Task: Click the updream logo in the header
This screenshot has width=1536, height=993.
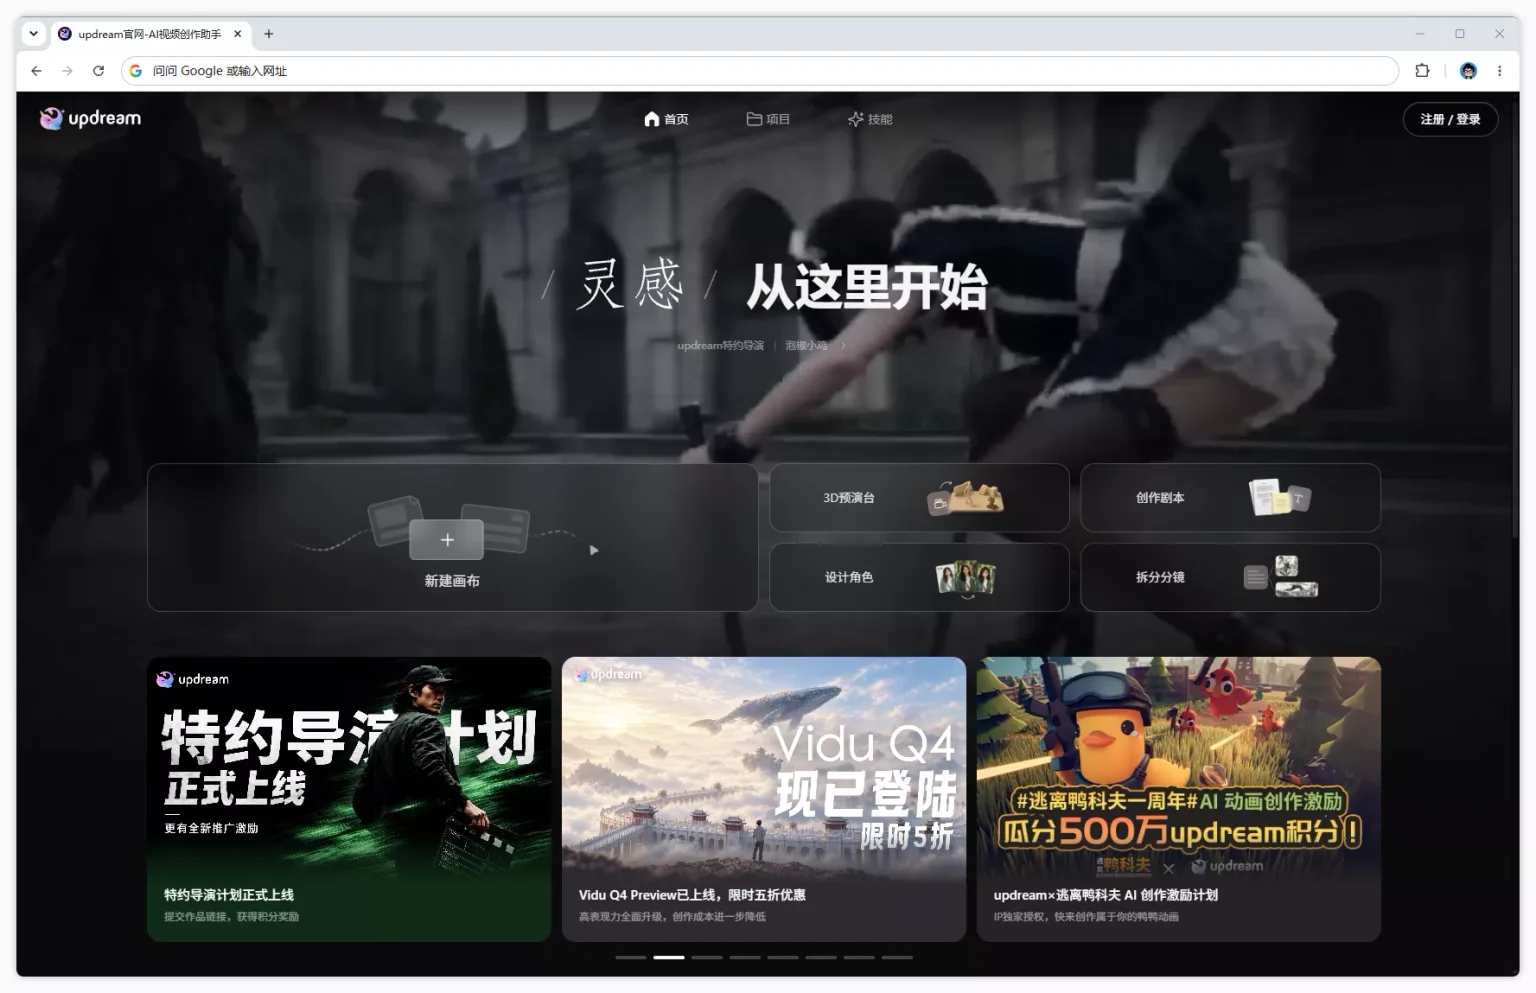Action: pyautogui.click(x=91, y=118)
